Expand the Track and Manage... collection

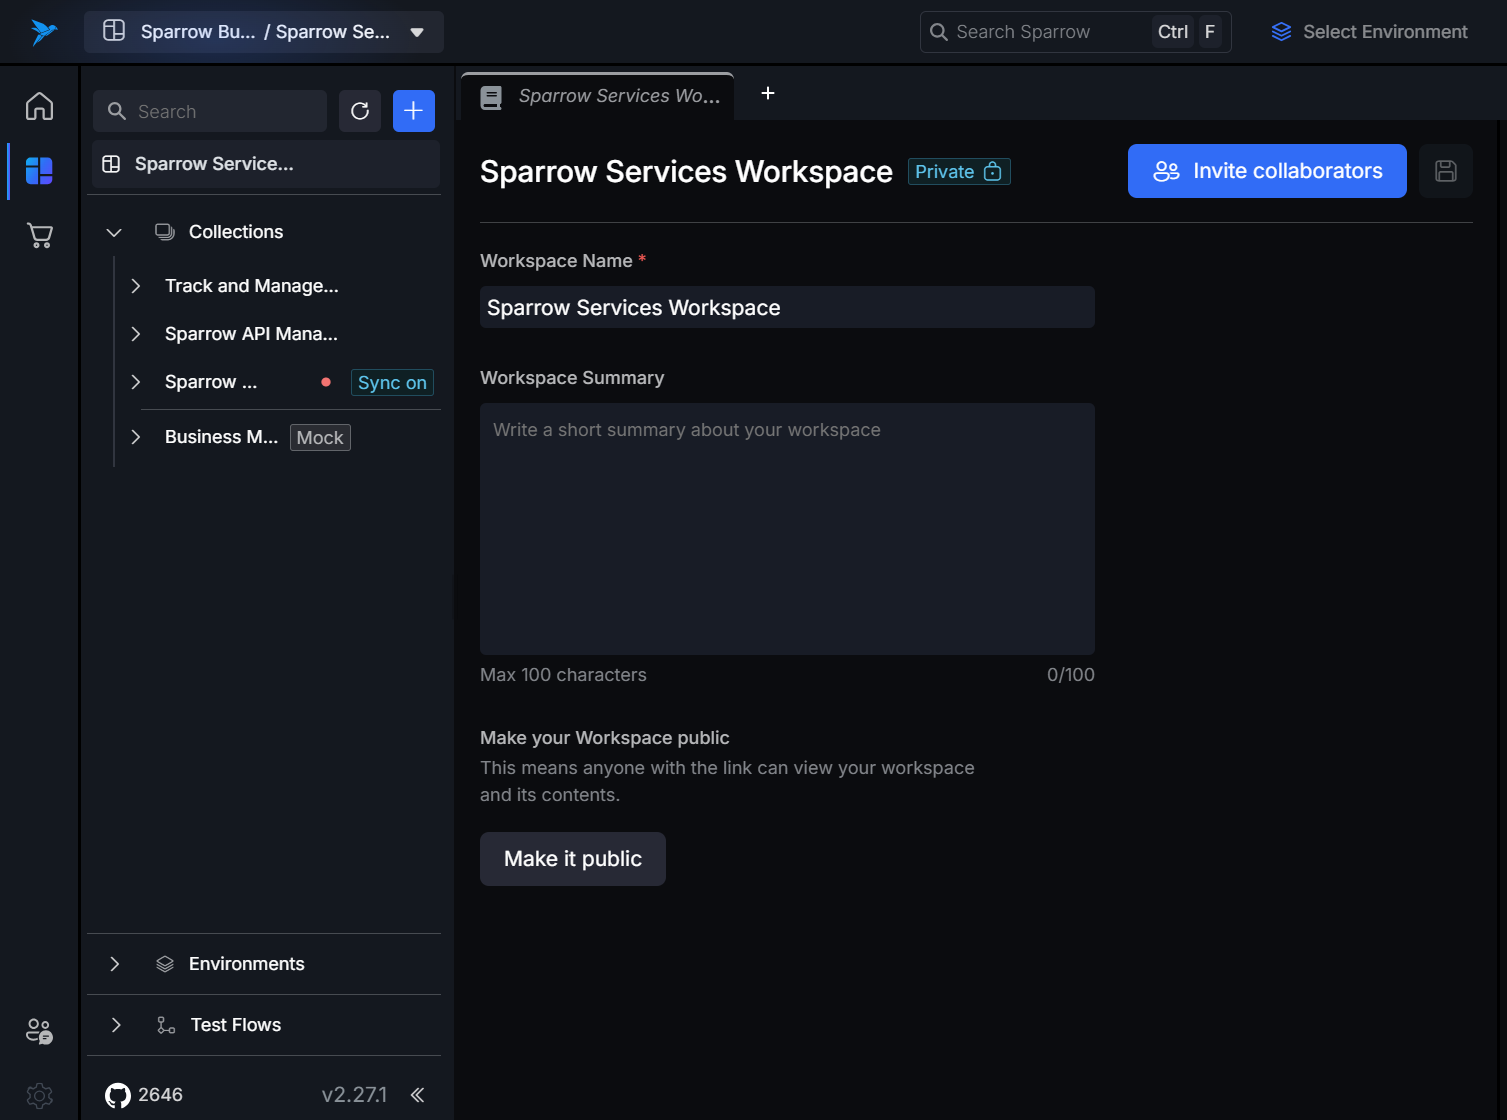(x=136, y=286)
